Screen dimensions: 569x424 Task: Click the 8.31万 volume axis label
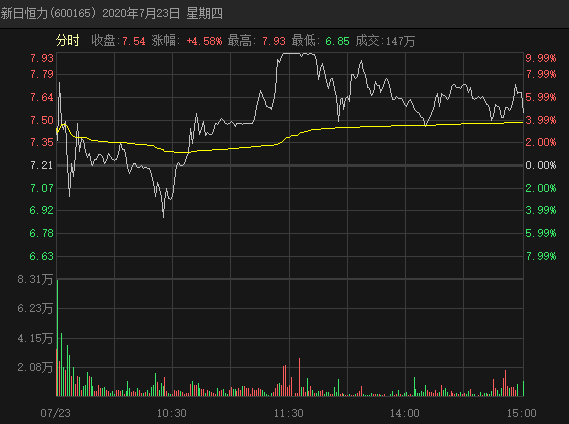pos(35,280)
